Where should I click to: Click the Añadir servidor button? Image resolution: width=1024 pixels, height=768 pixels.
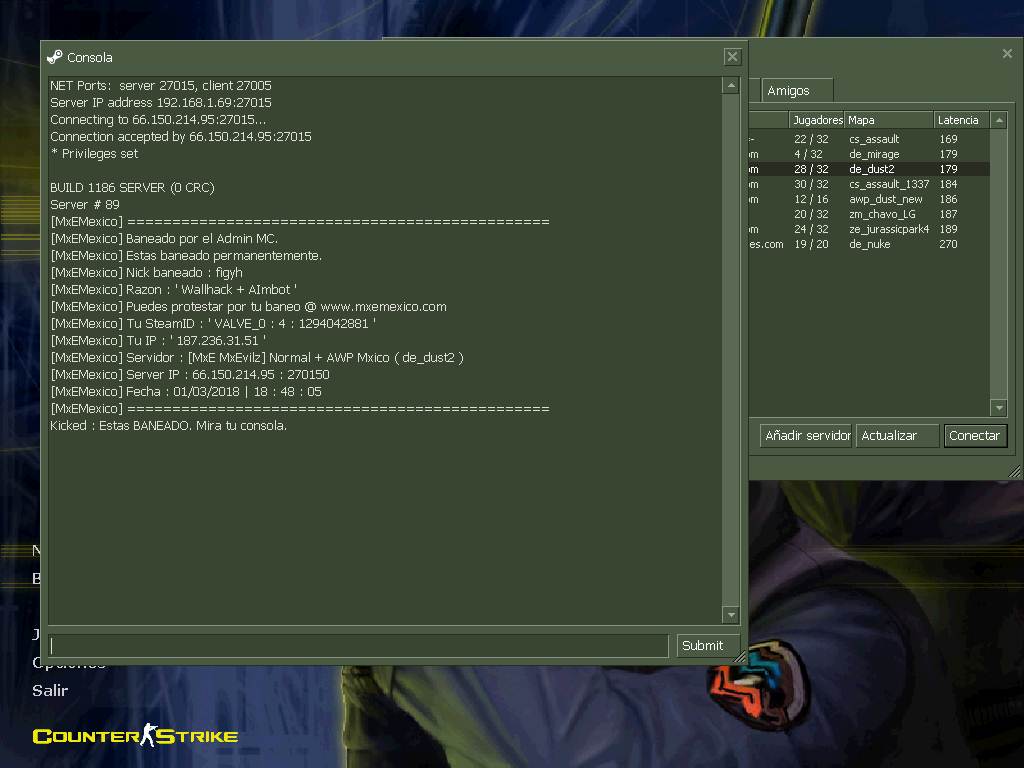(x=807, y=436)
